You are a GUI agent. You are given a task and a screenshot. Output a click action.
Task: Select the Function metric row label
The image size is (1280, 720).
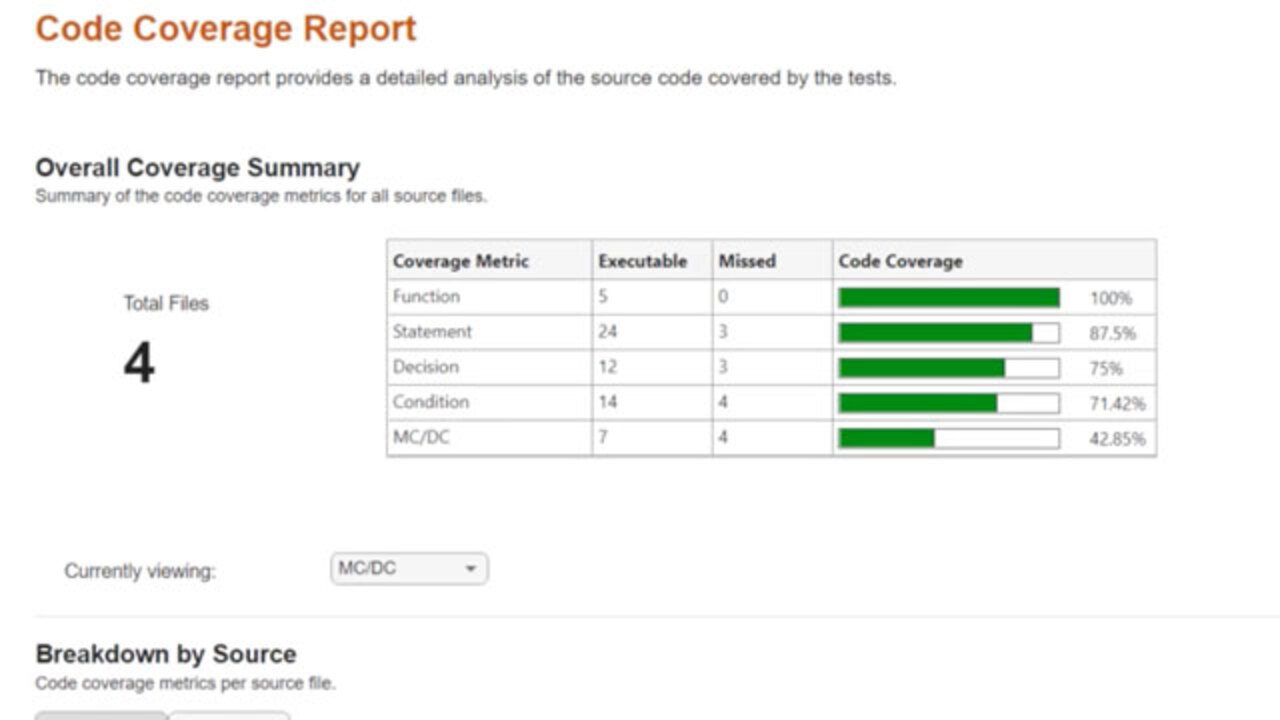[426, 297]
